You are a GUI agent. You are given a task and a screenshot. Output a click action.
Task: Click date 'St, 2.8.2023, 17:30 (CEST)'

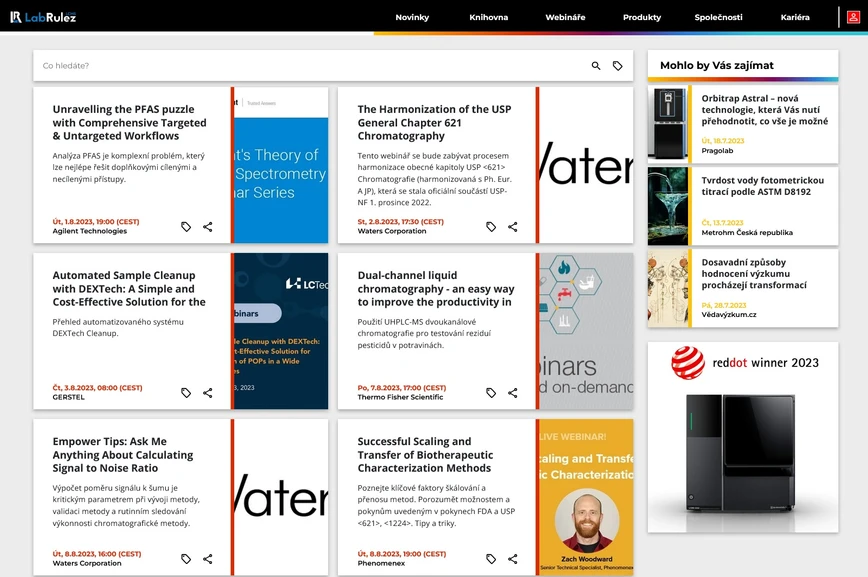pos(400,221)
